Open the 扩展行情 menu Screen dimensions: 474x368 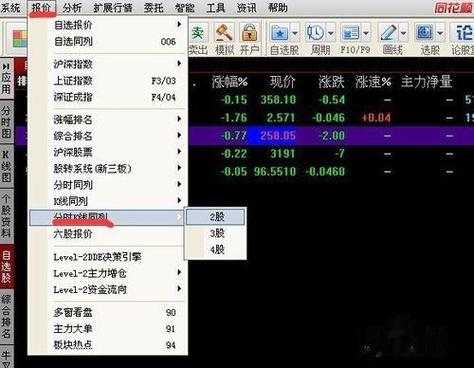point(113,7)
